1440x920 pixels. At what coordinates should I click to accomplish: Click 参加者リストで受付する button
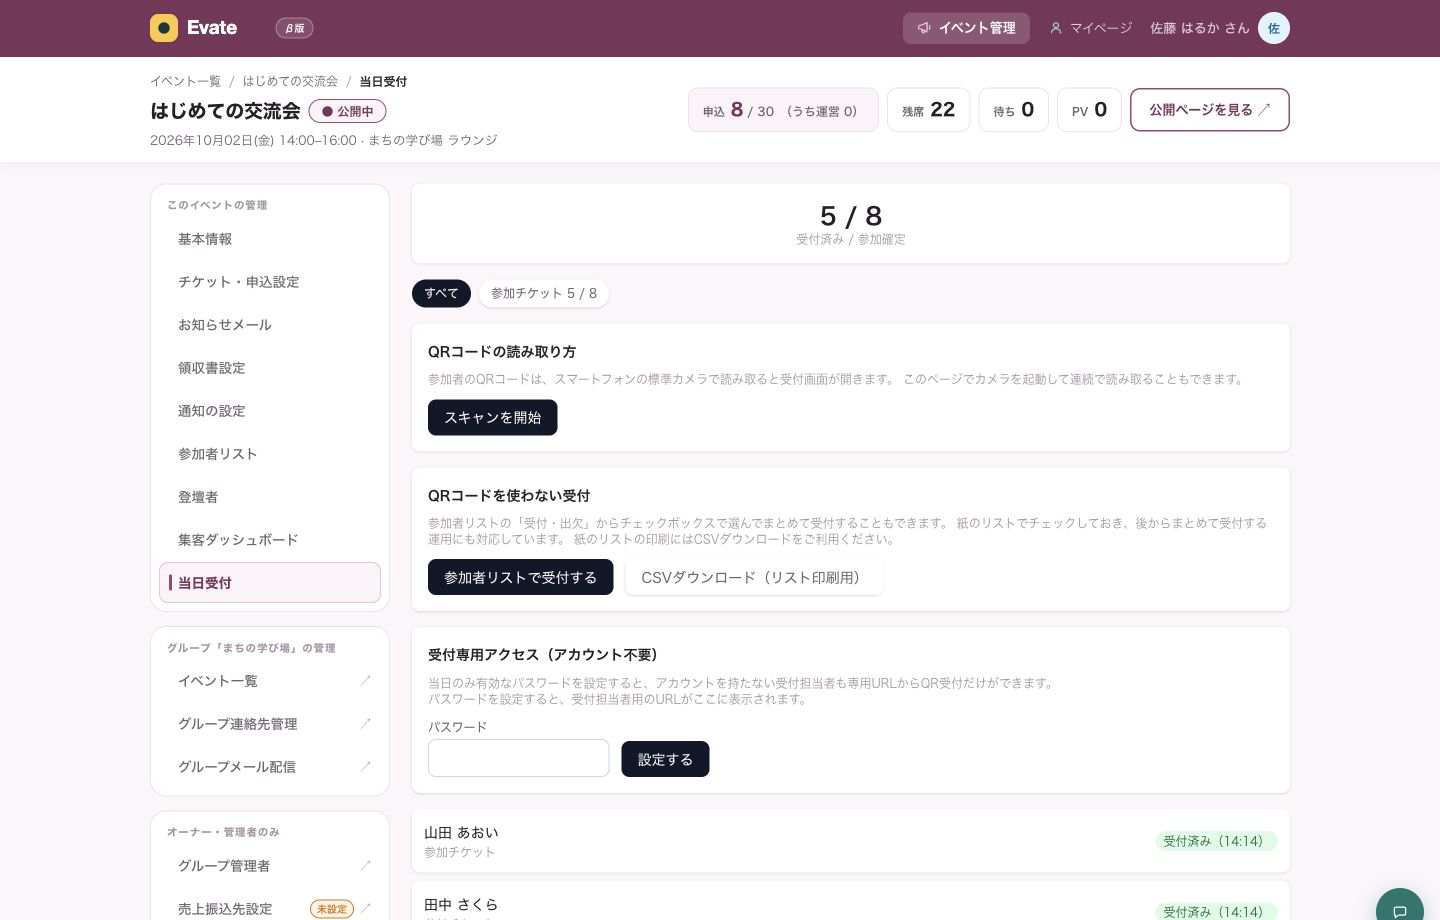[x=521, y=577]
